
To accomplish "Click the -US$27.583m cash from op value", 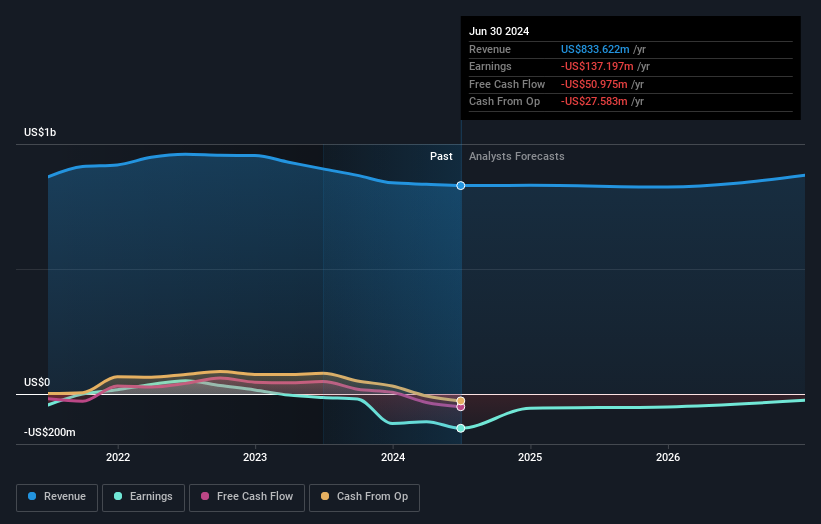I will pos(594,102).
